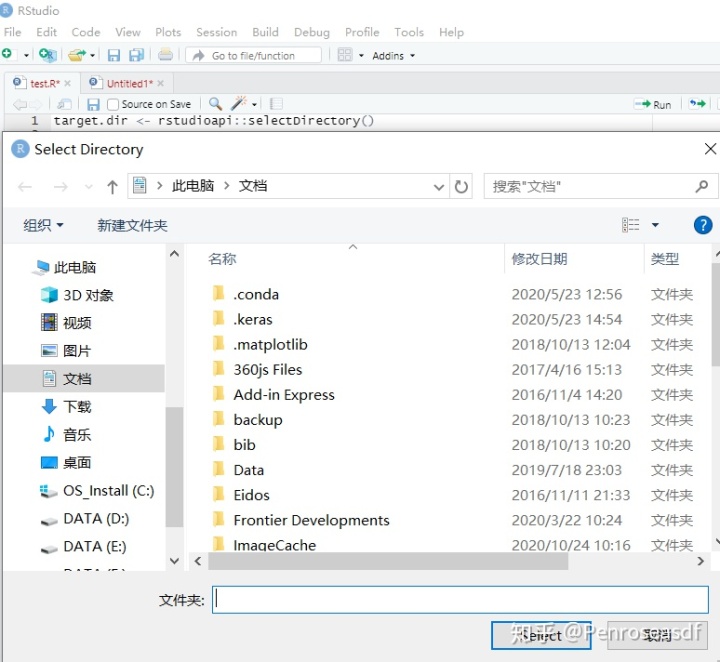
Task: Click 此电脑 in the address breadcrumb
Action: point(193,186)
